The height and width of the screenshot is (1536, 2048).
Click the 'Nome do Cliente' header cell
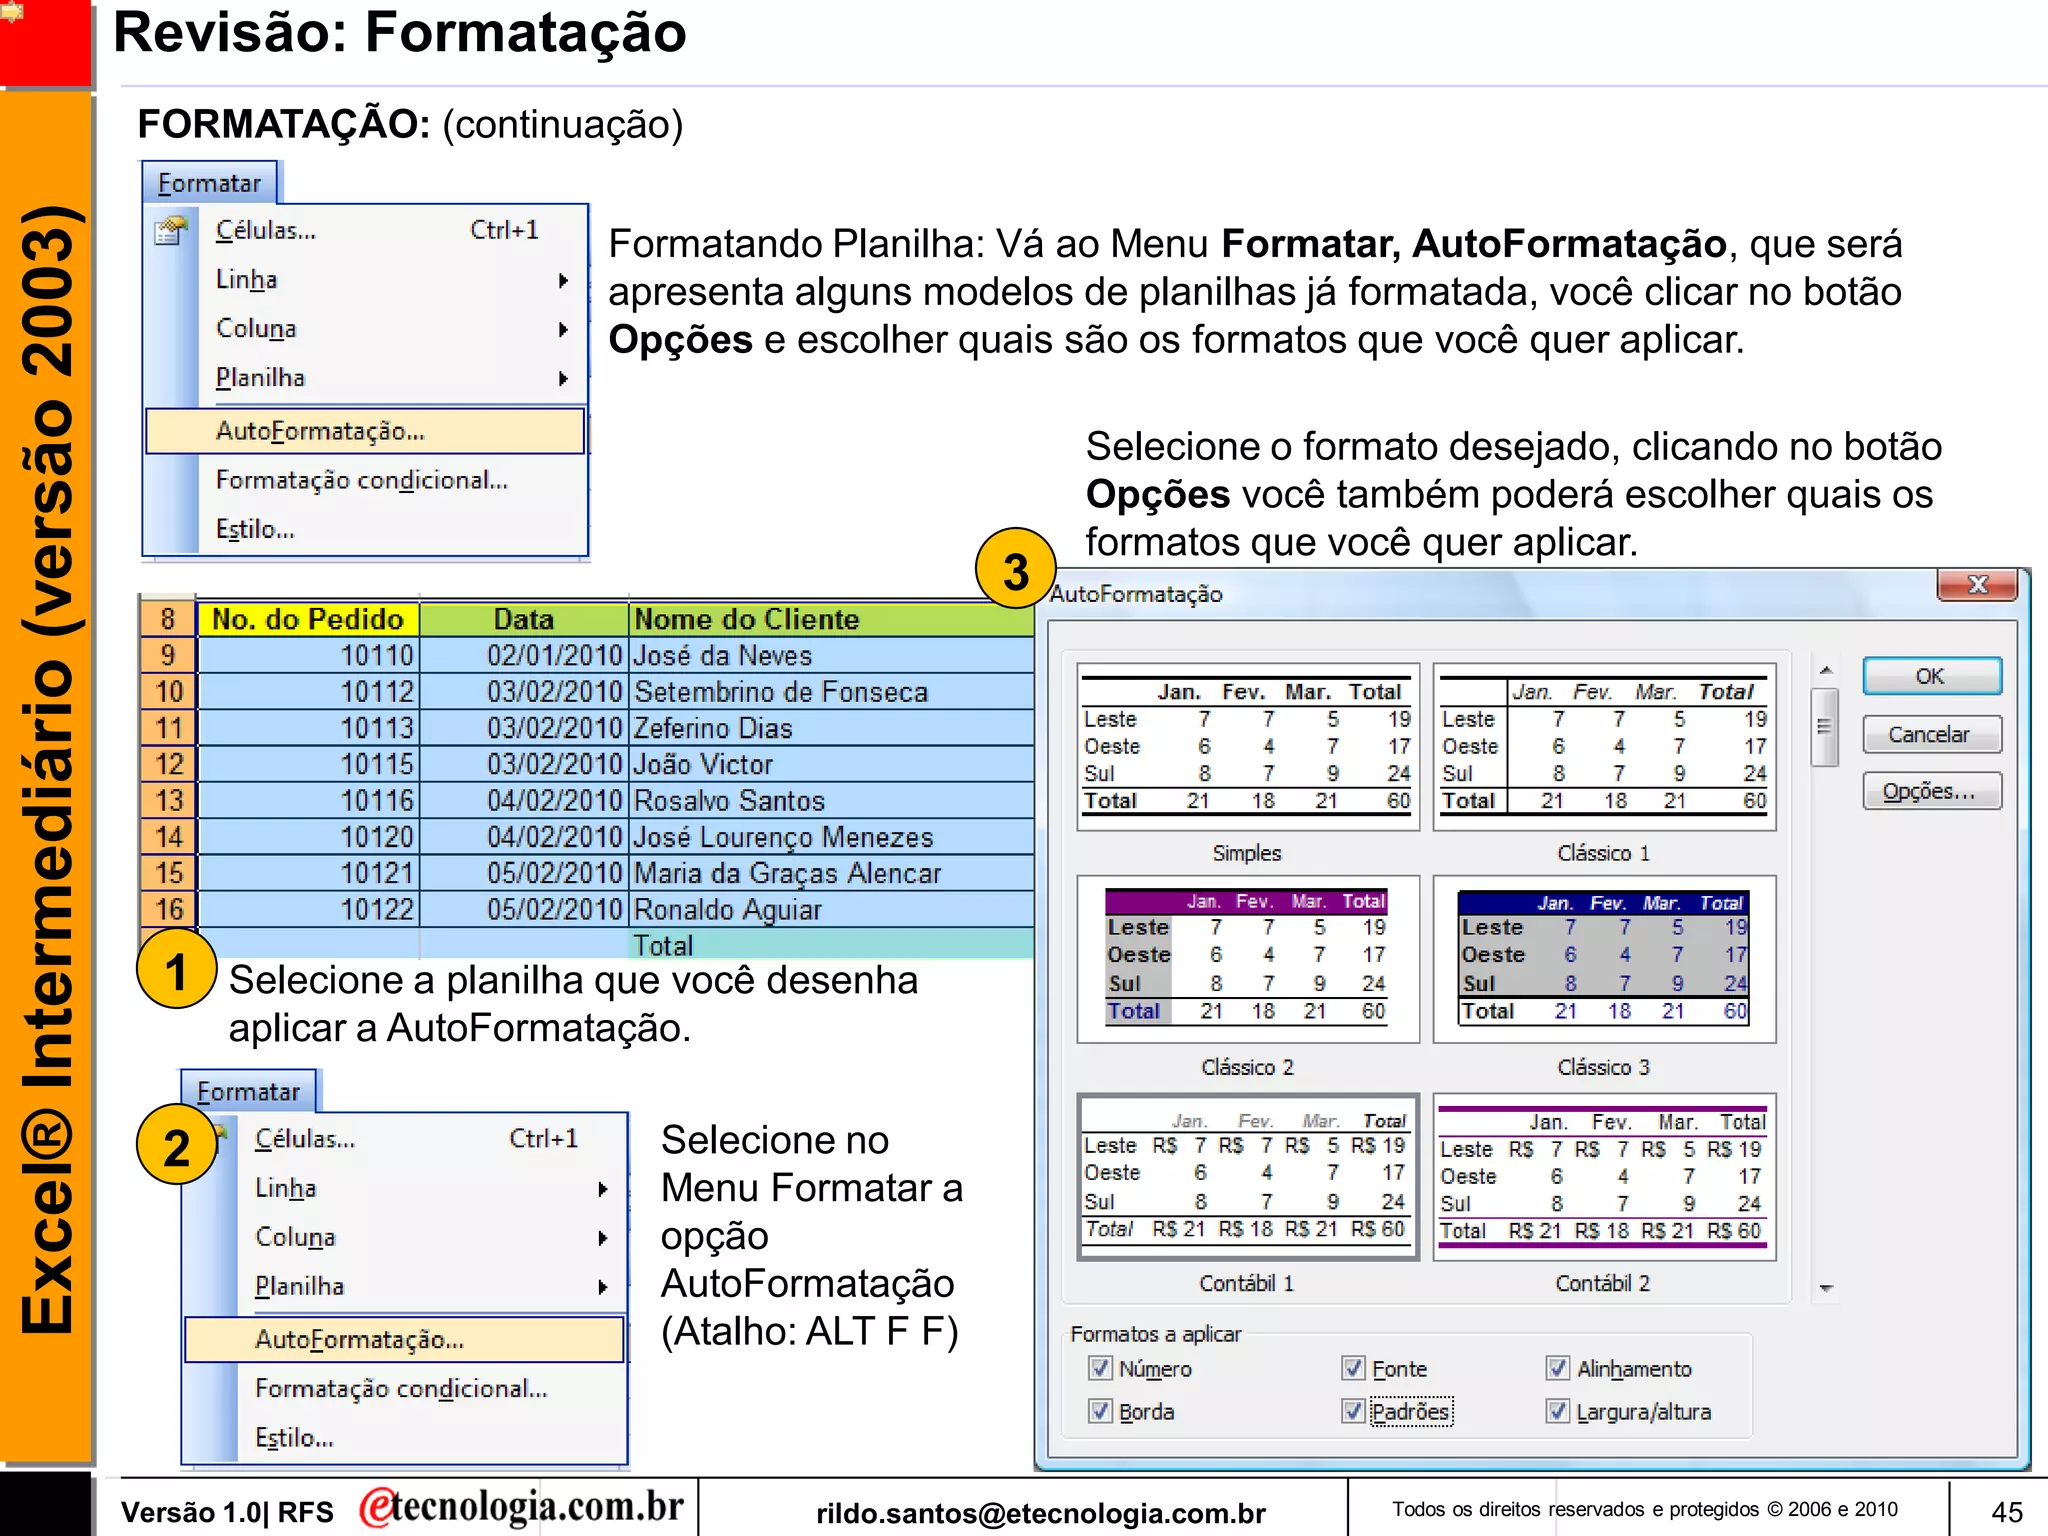(832, 619)
